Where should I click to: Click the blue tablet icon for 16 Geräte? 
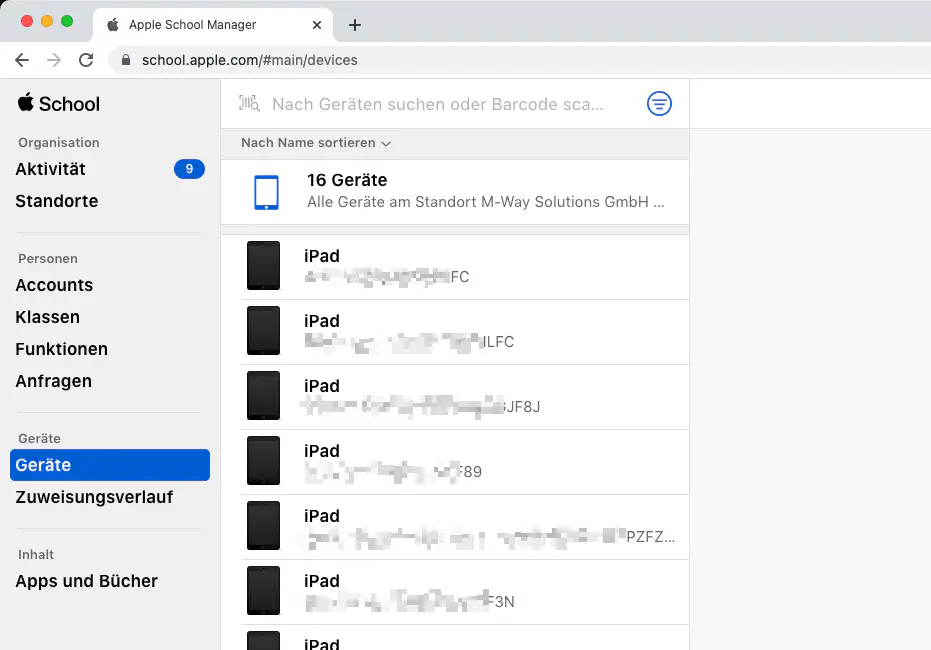266,192
